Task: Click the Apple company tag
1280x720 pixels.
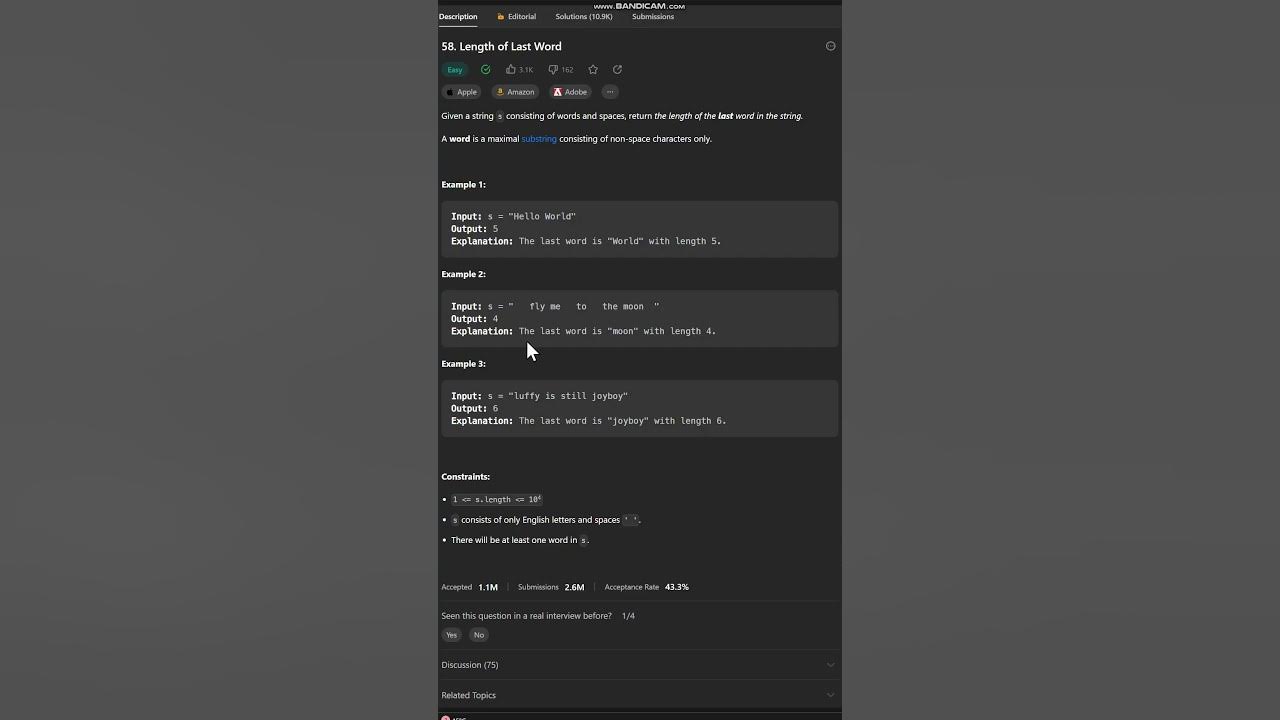Action: tap(461, 92)
